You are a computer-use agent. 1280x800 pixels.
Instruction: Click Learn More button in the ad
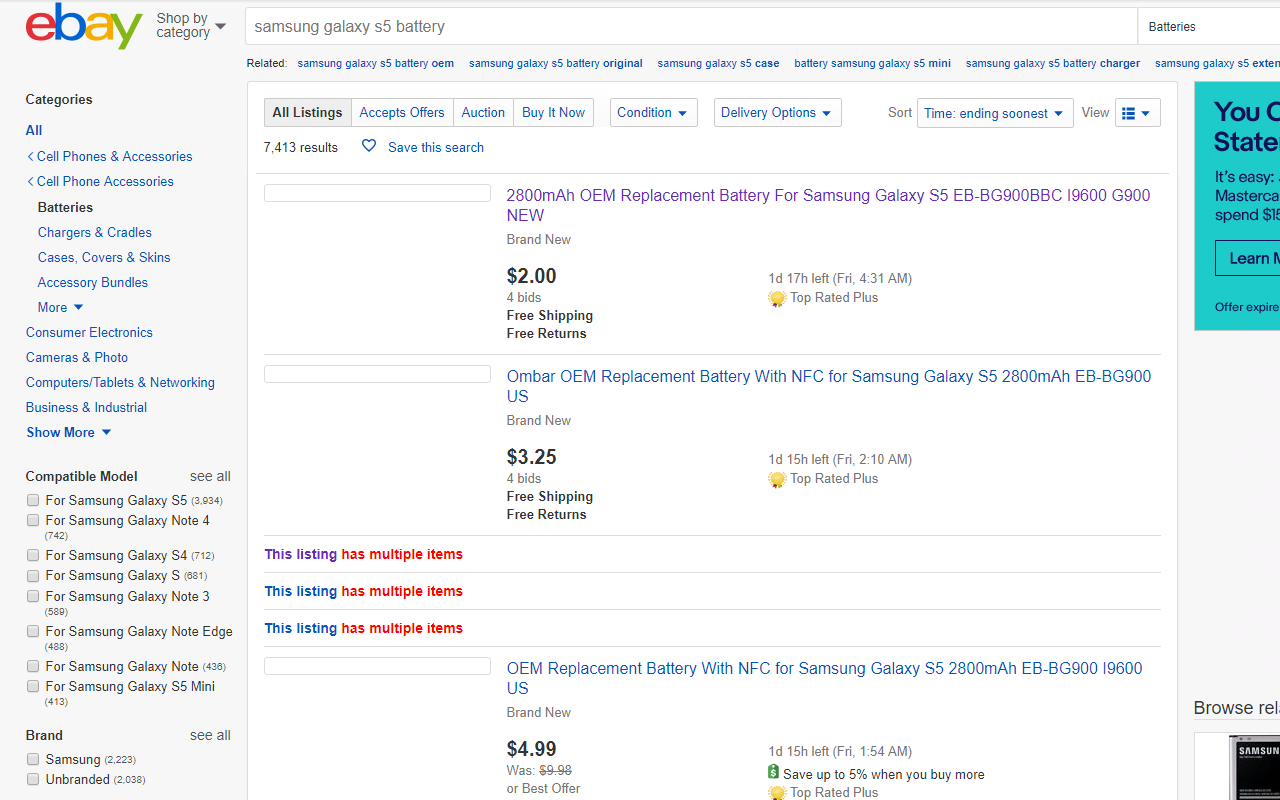1248,258
